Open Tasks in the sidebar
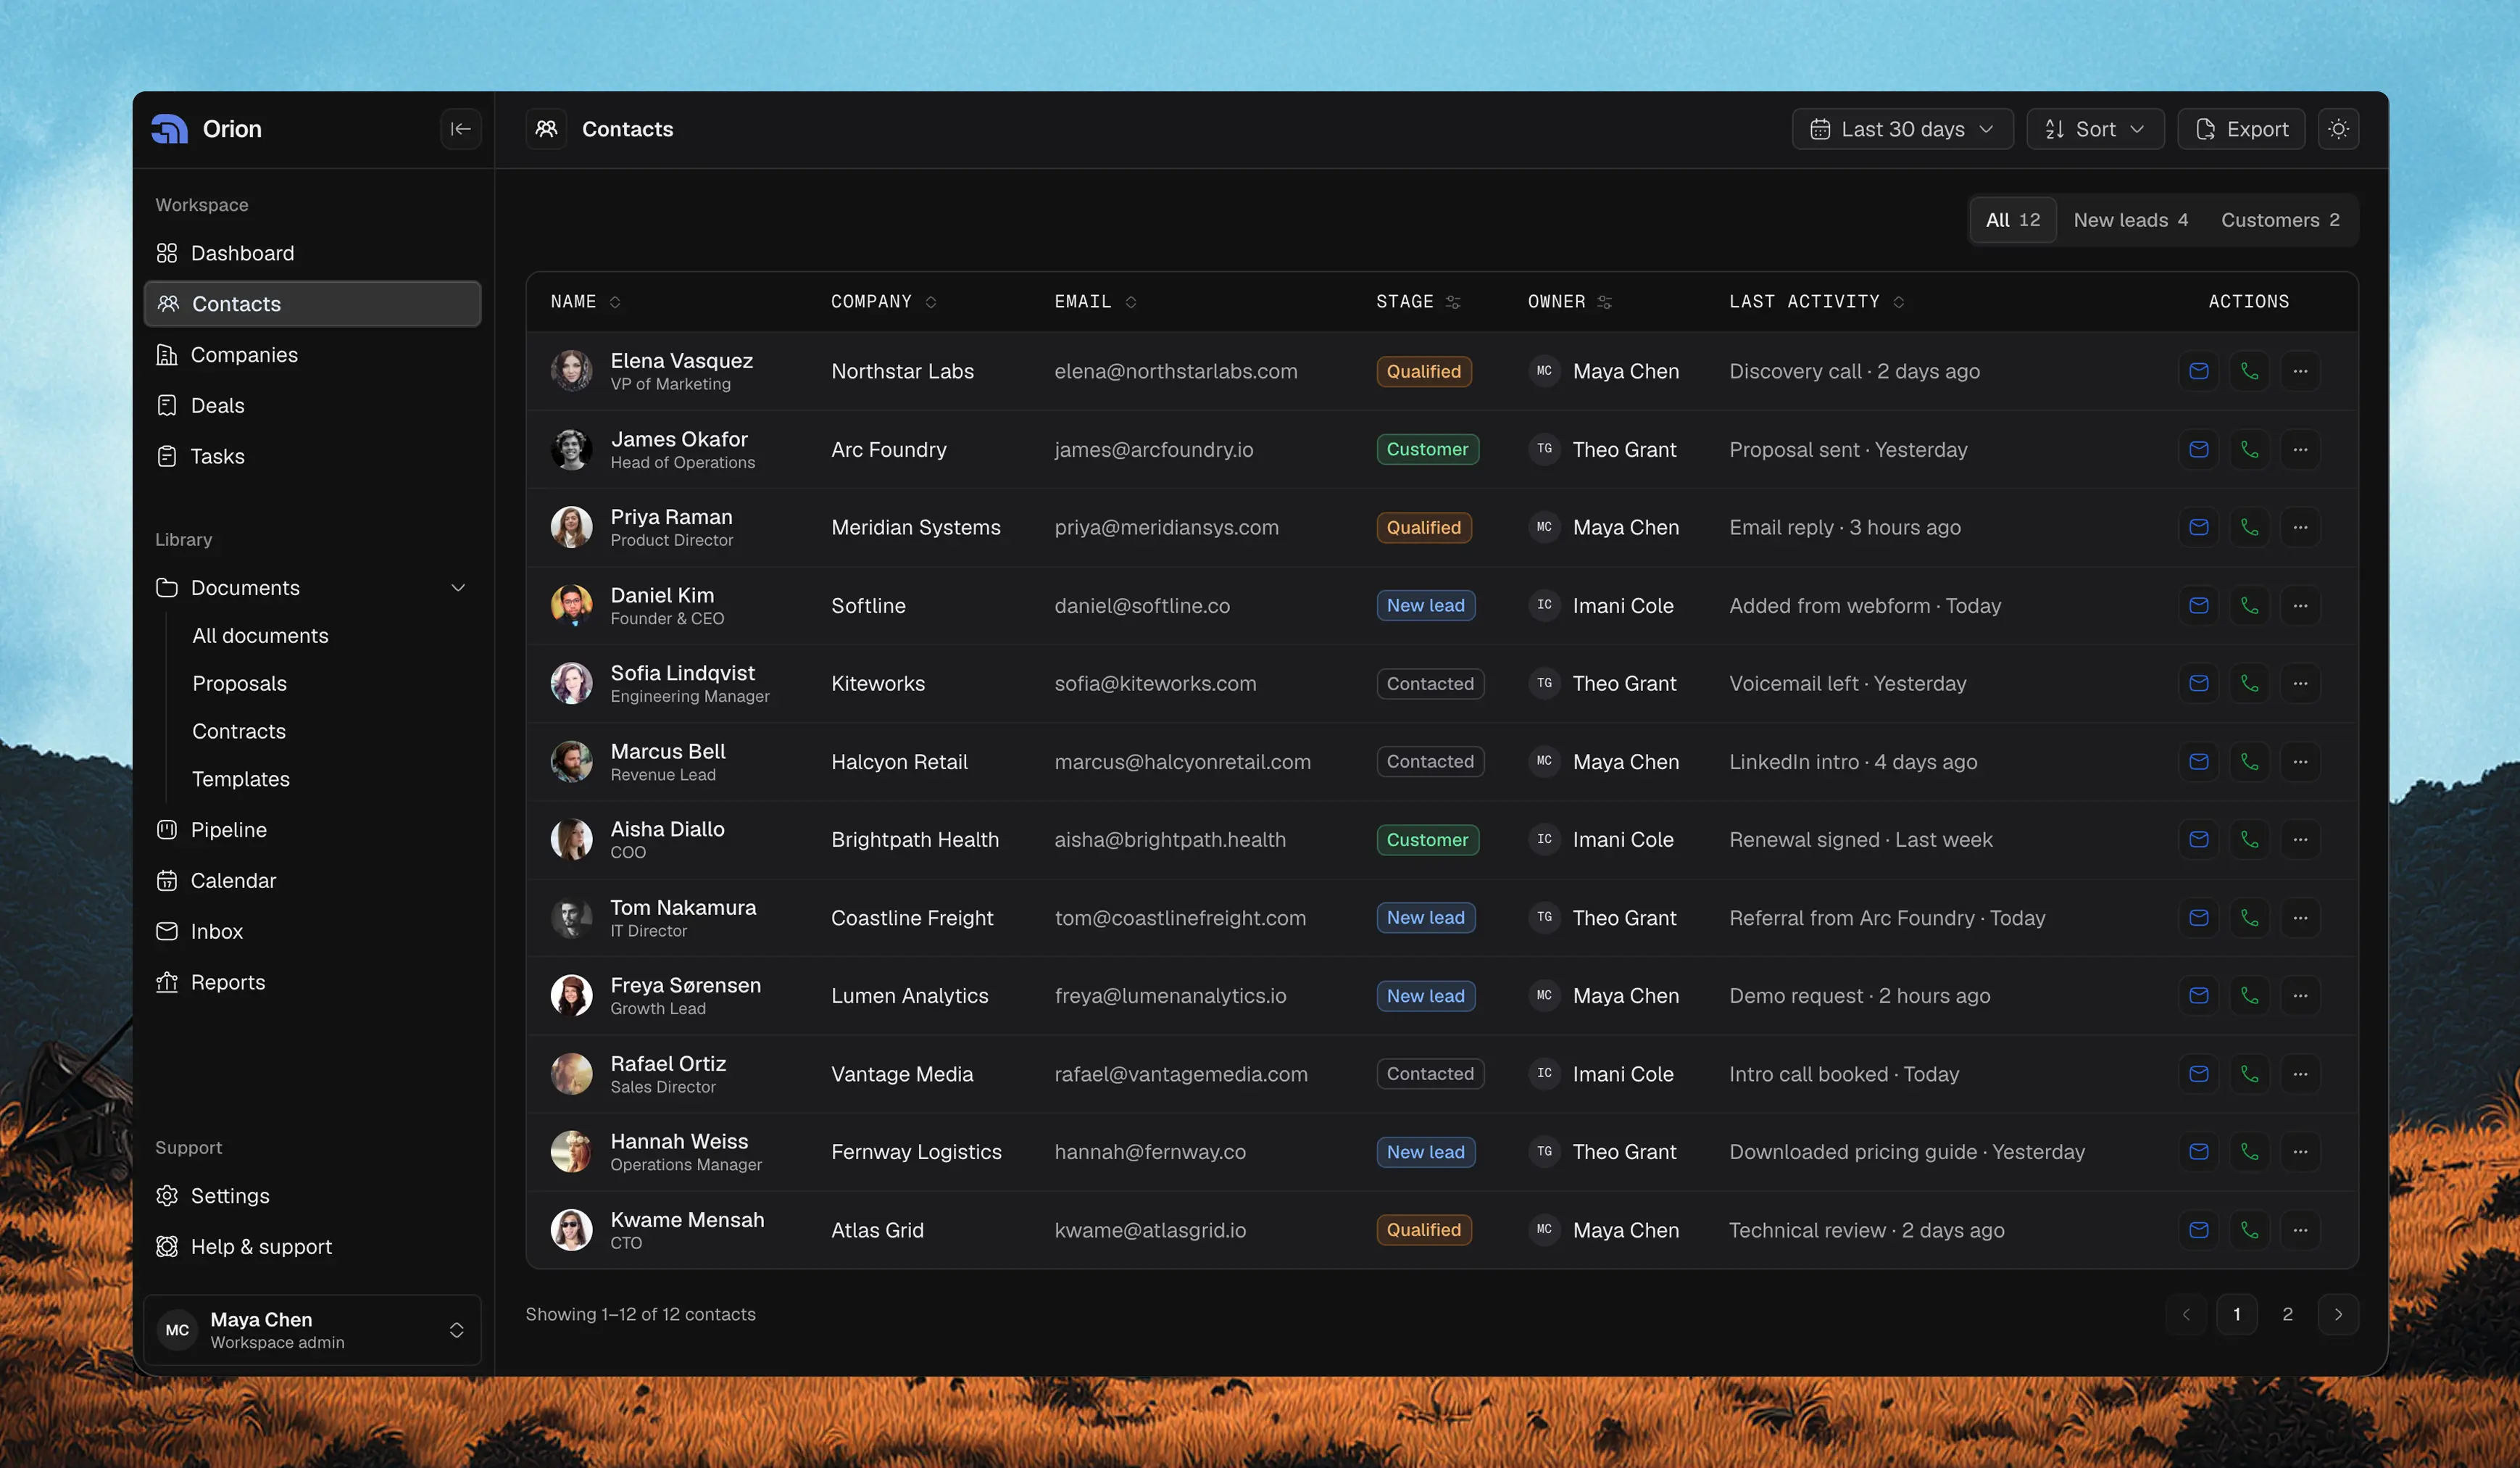This screenshot has height=1468, width=2520. (x=312, y=456)
